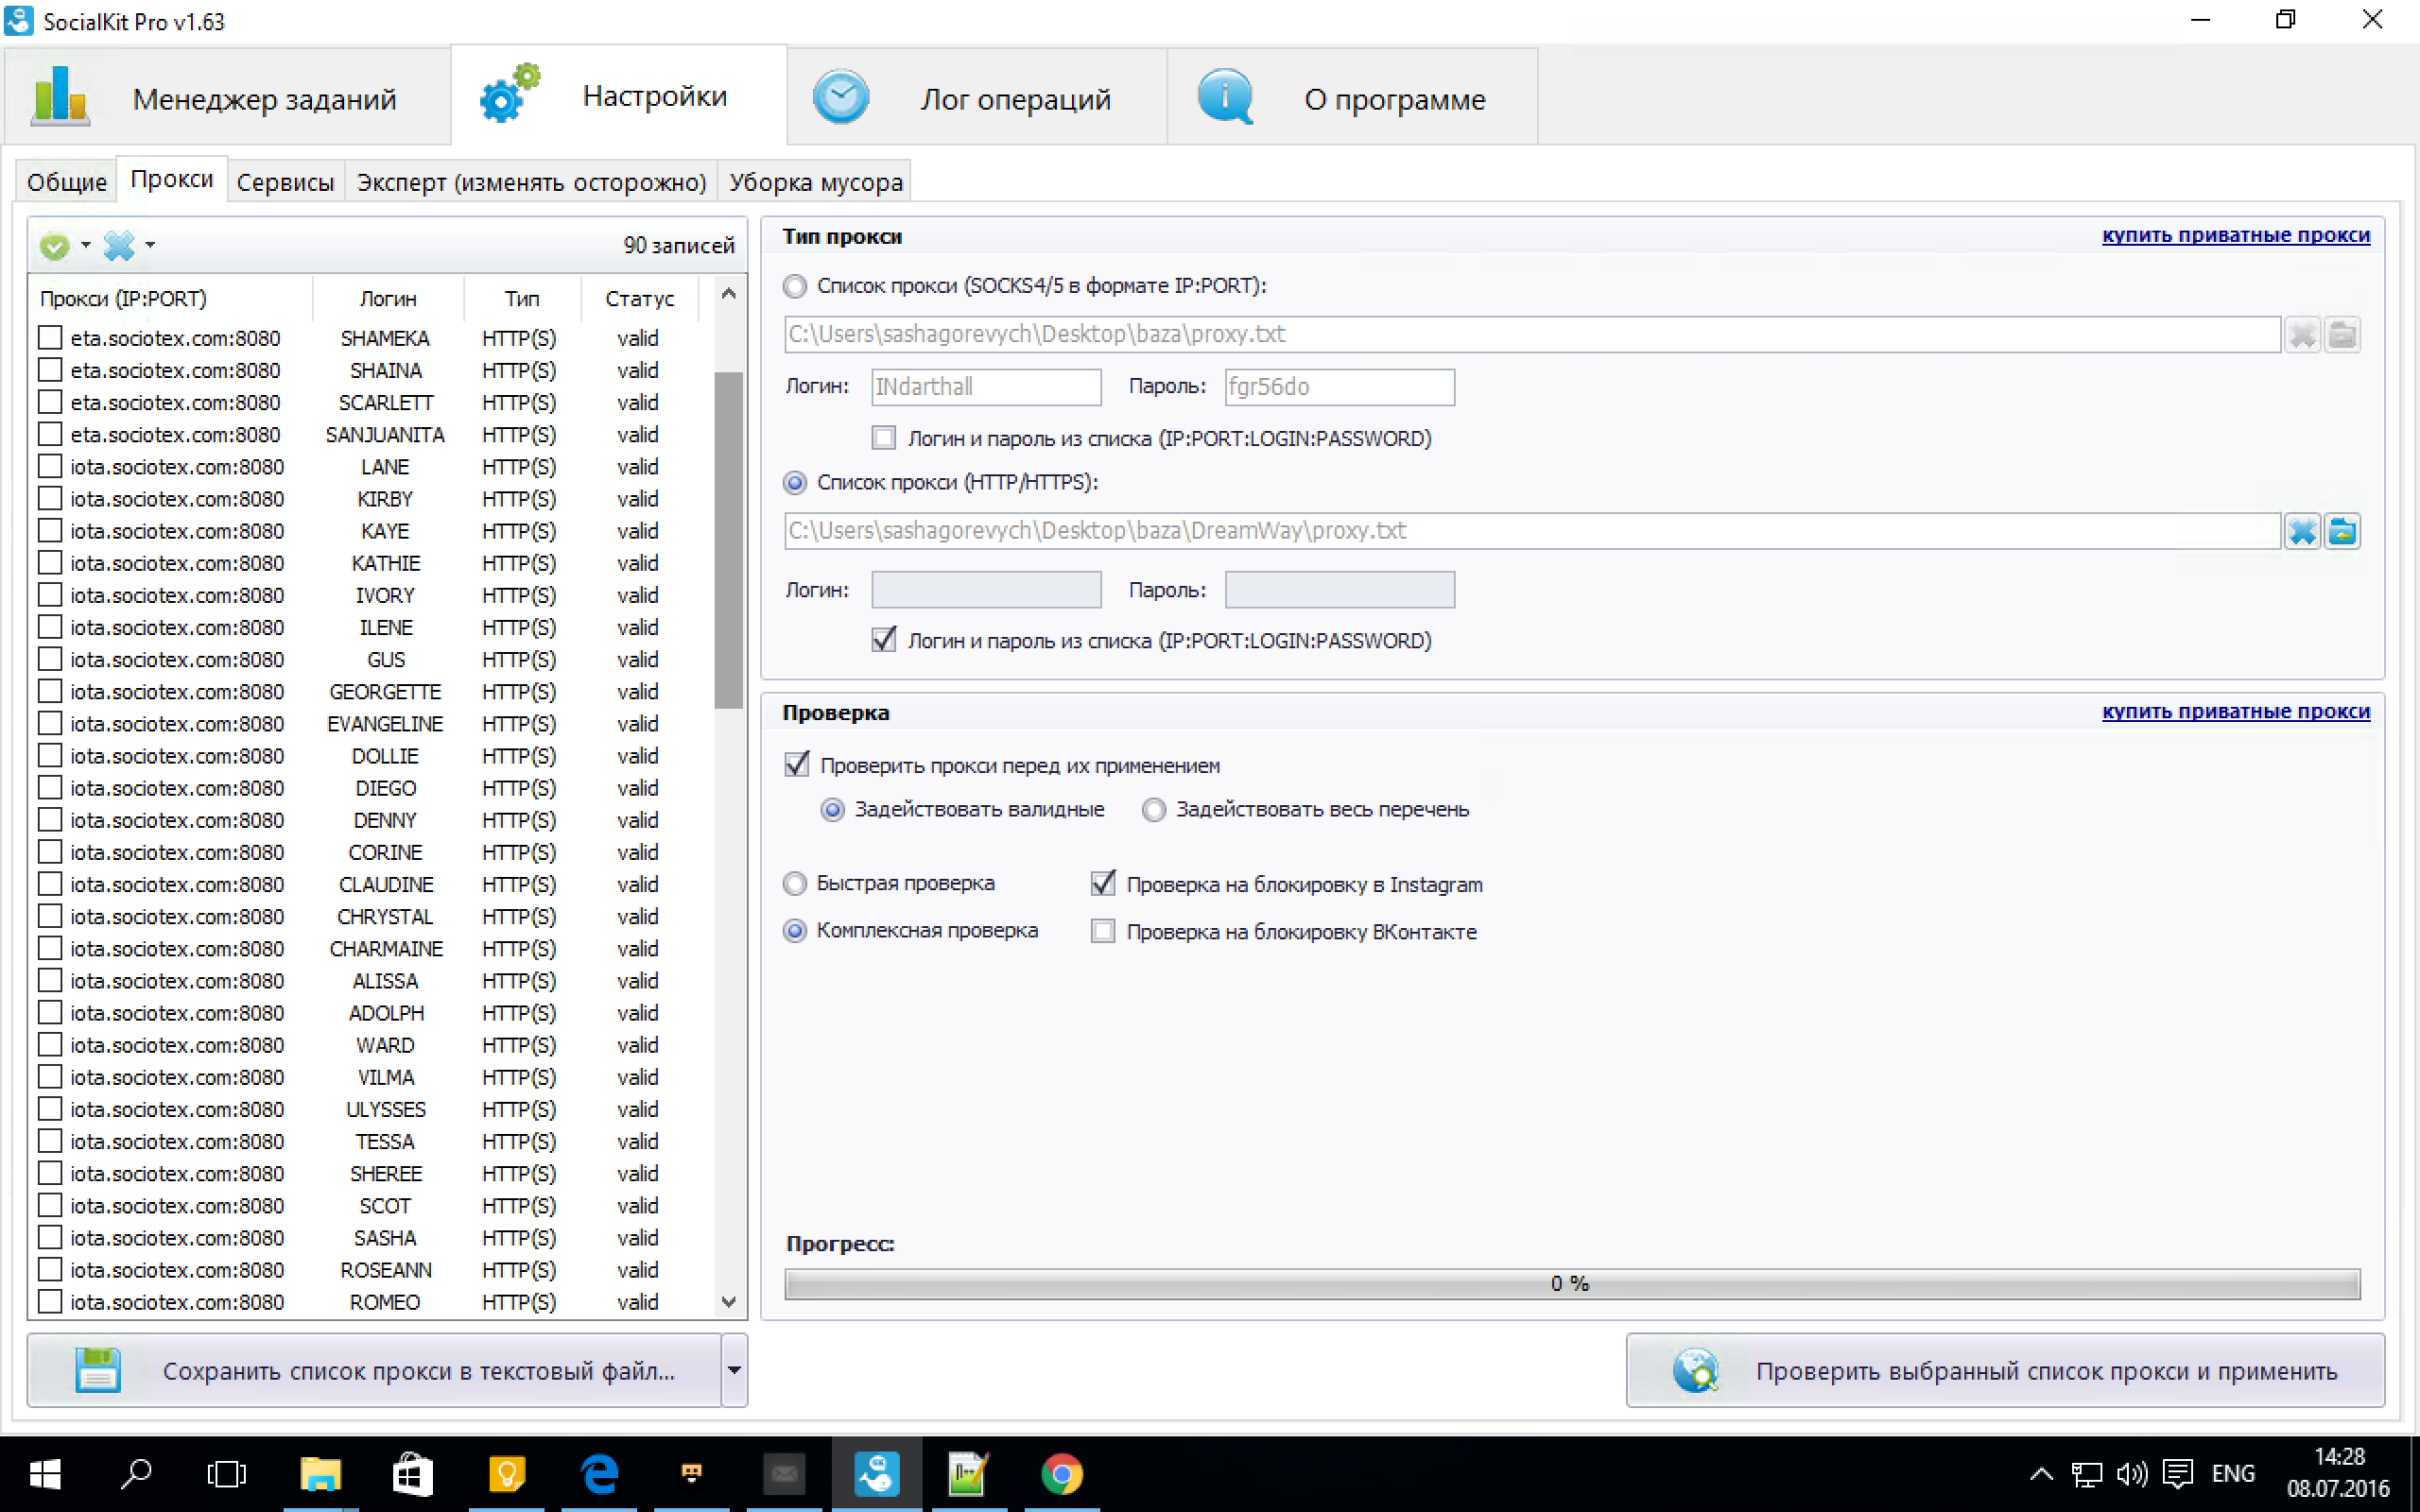Click купить приватные прокси link in Тип прокси
The height and width of the screenshot is (1512, 2420).
click(2235, 235)
